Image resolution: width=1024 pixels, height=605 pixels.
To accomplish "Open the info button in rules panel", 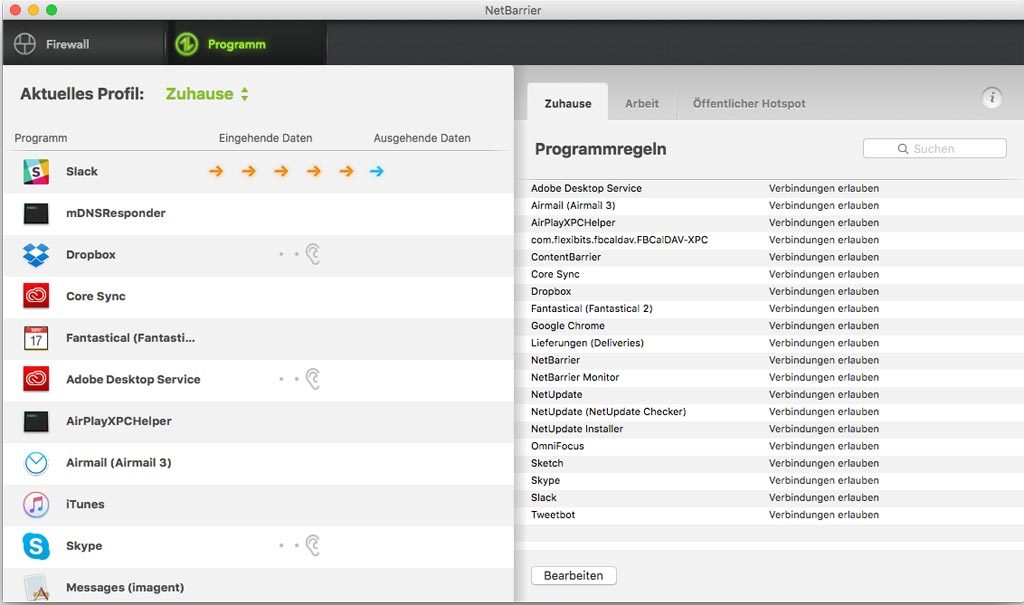I will pos(992,98).
